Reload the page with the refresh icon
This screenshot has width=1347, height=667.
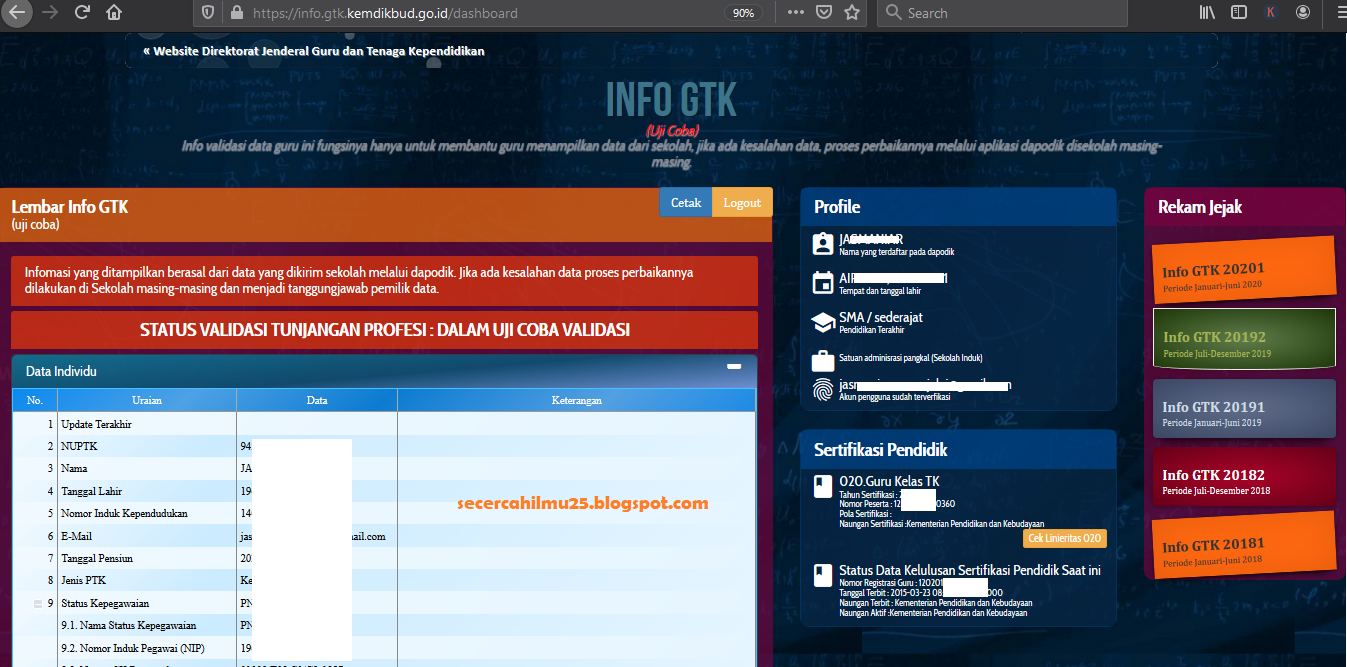tap(83, 13)
